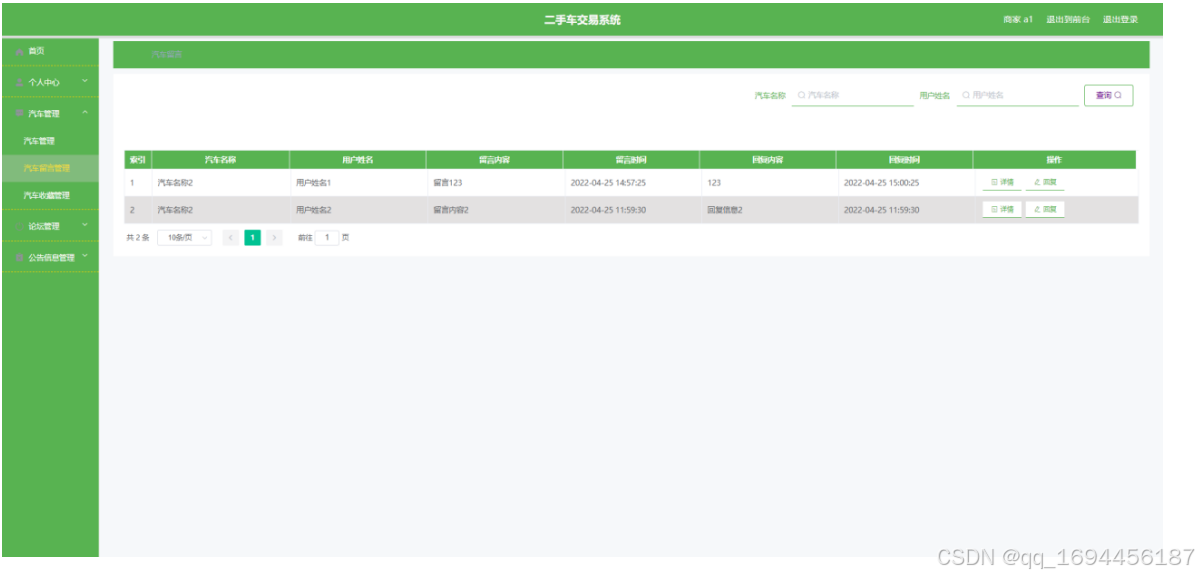The image size is (1199, 577).
Task: Click cell 用户姓名2
Action: point(314,210)
